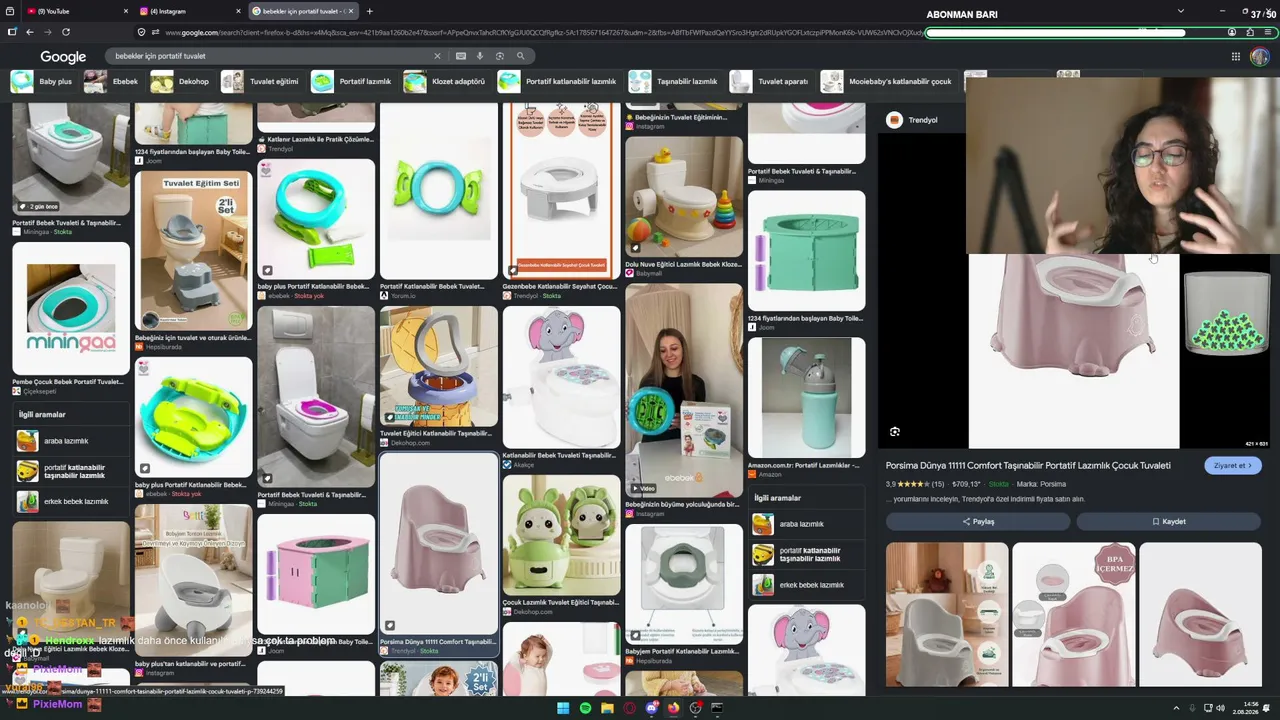Share the image with Paylaş
Screen dimensions: 1280x720
point(978,521)
